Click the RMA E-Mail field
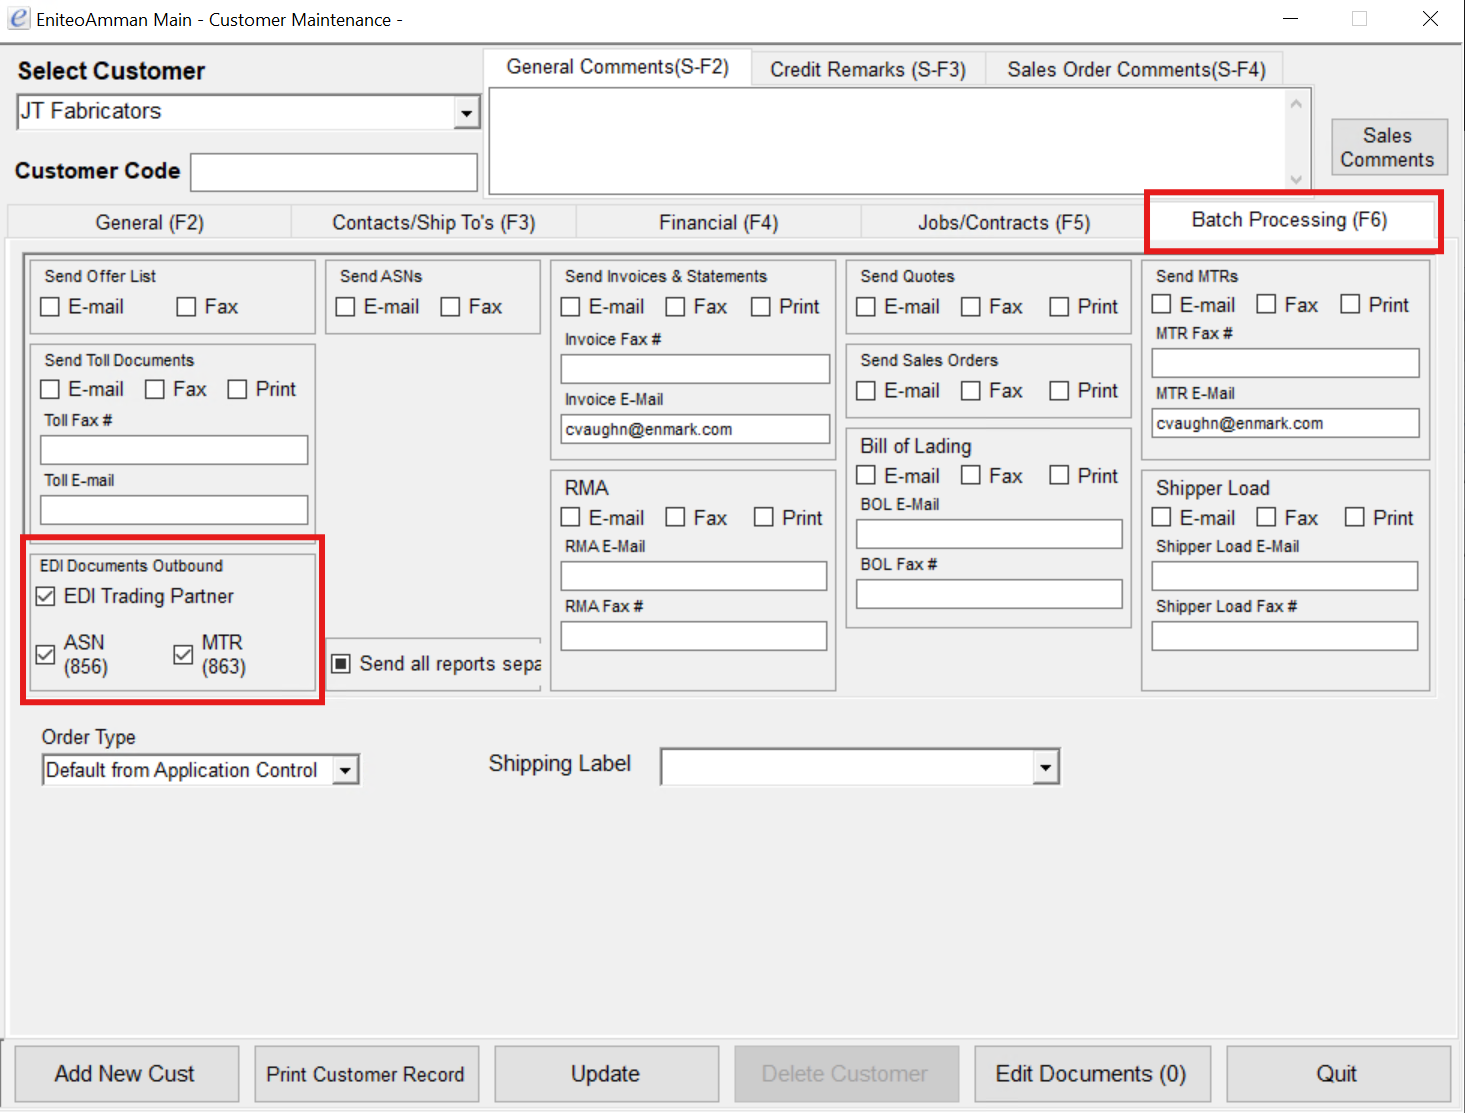The height and width of the screenshot is (1113, 1465). tap(694, 576)
